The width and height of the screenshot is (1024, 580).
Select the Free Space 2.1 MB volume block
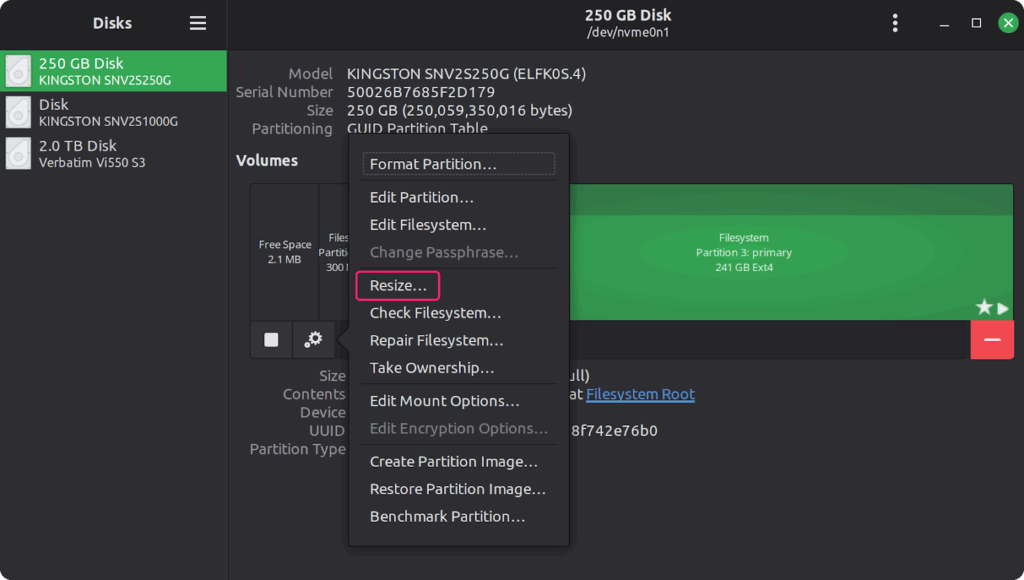(x=285, y=252)
